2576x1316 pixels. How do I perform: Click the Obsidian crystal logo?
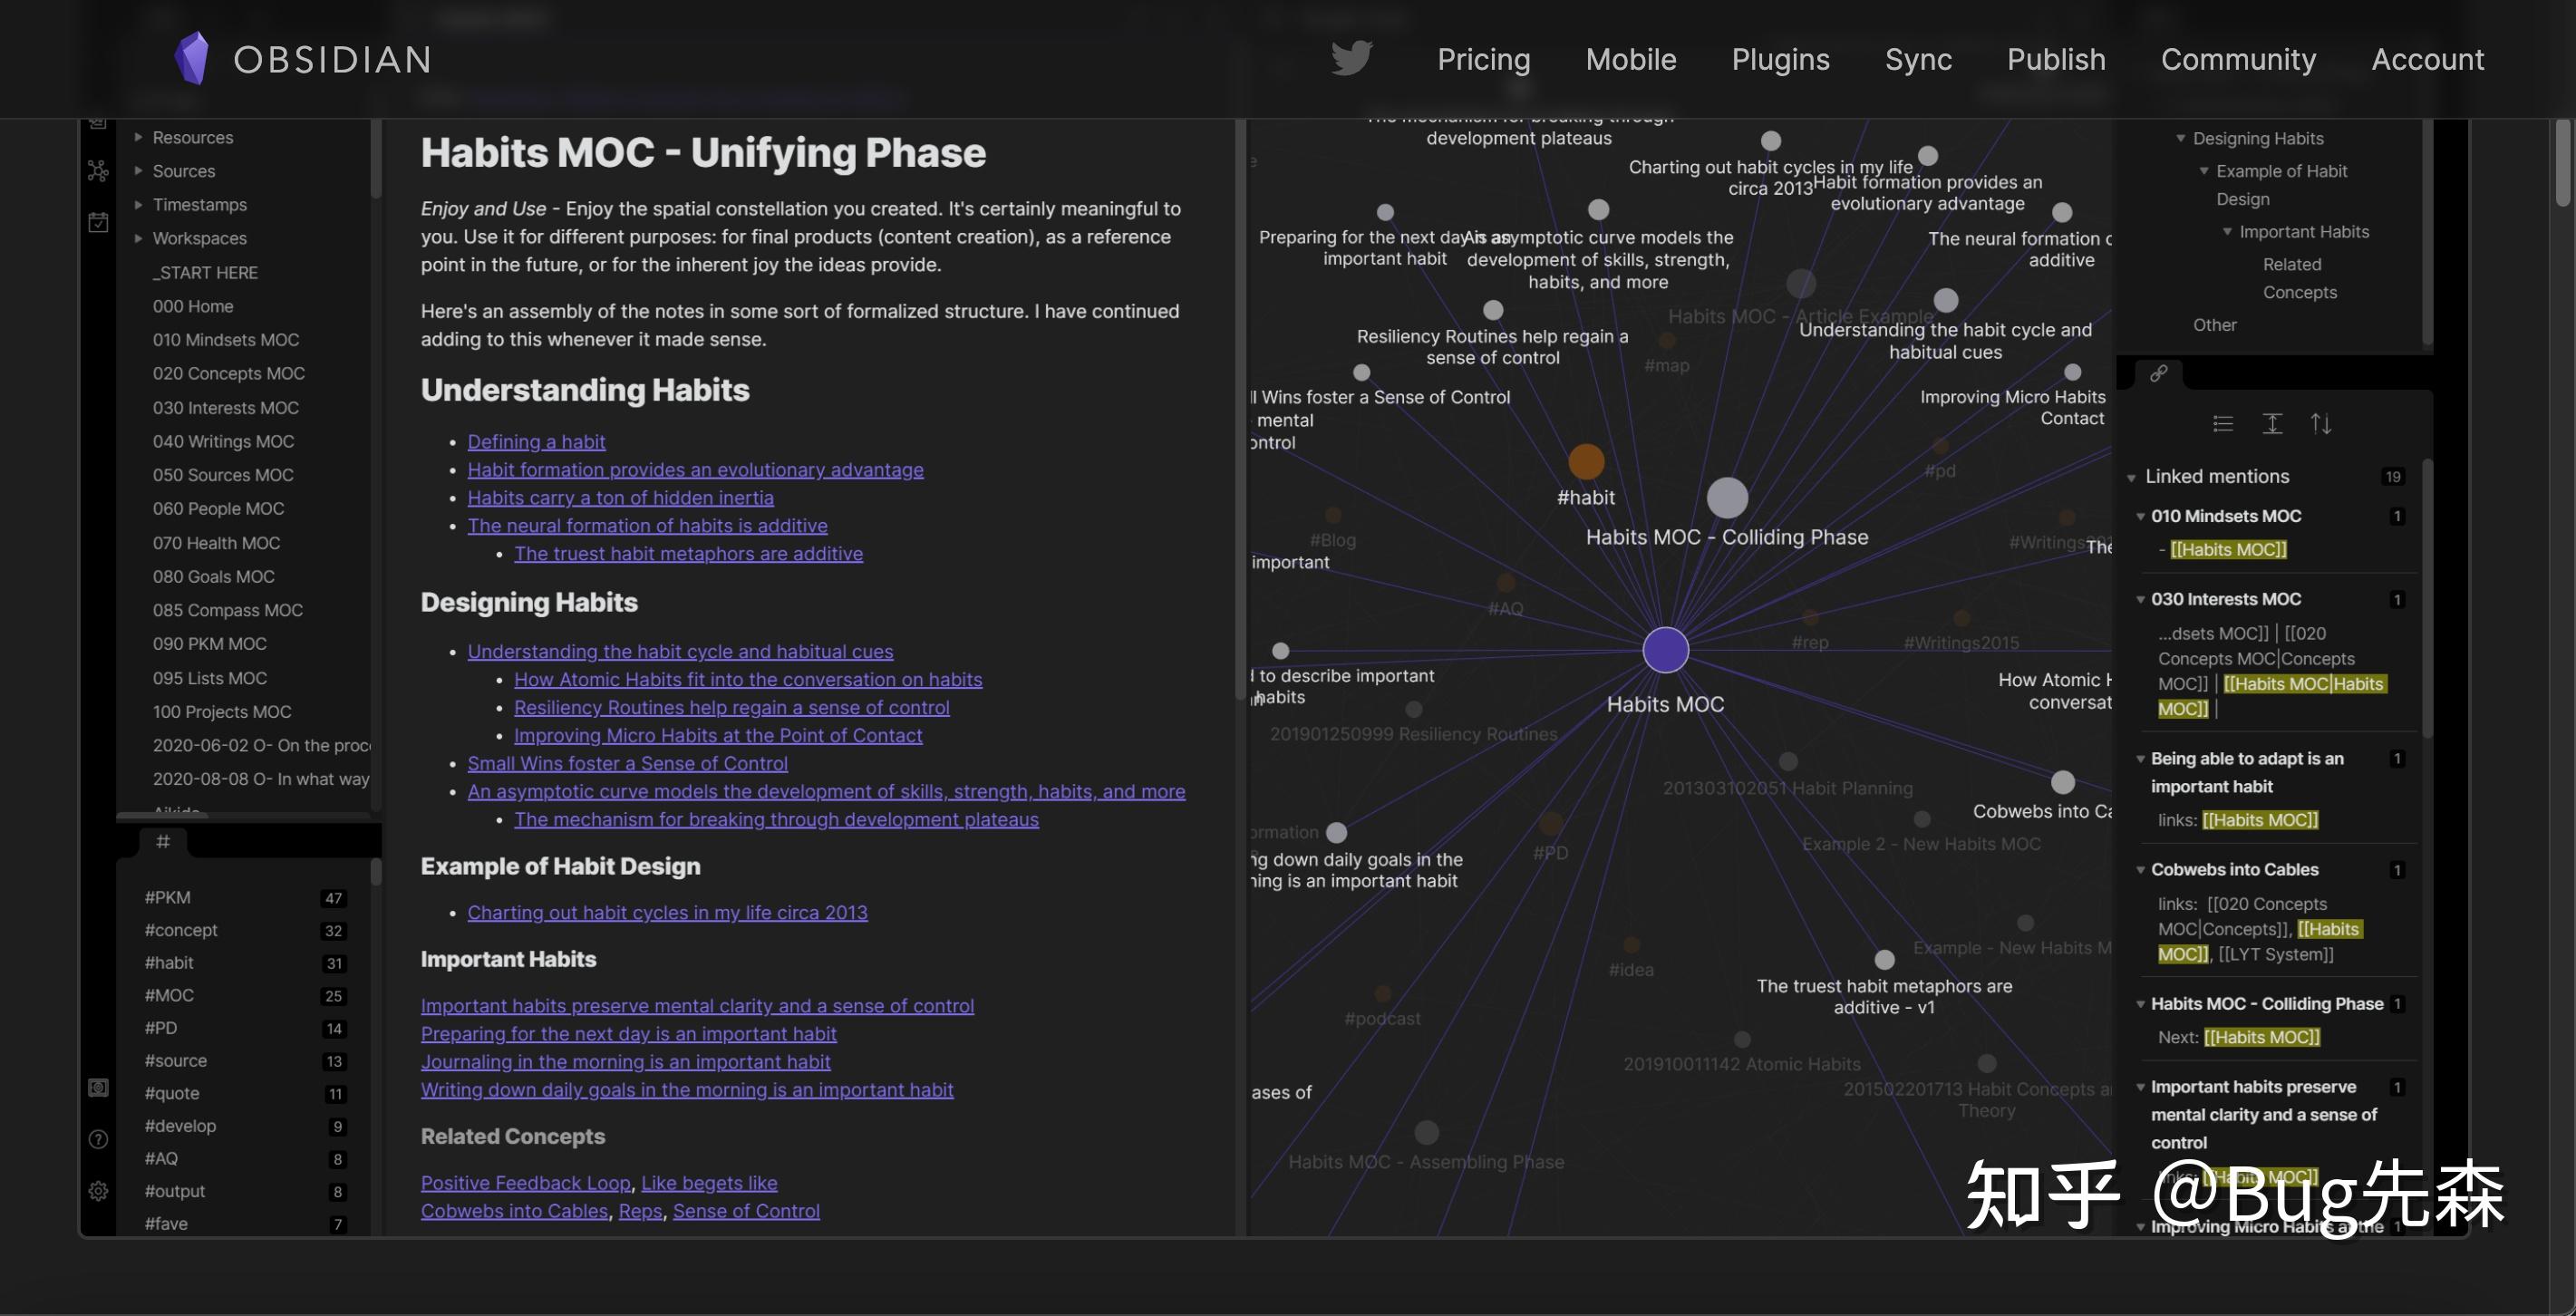[x=192, y=58]
